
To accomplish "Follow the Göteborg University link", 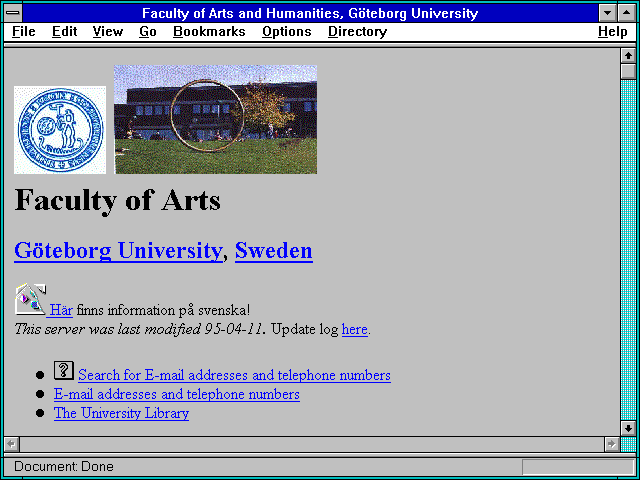I will pos(118,251).
